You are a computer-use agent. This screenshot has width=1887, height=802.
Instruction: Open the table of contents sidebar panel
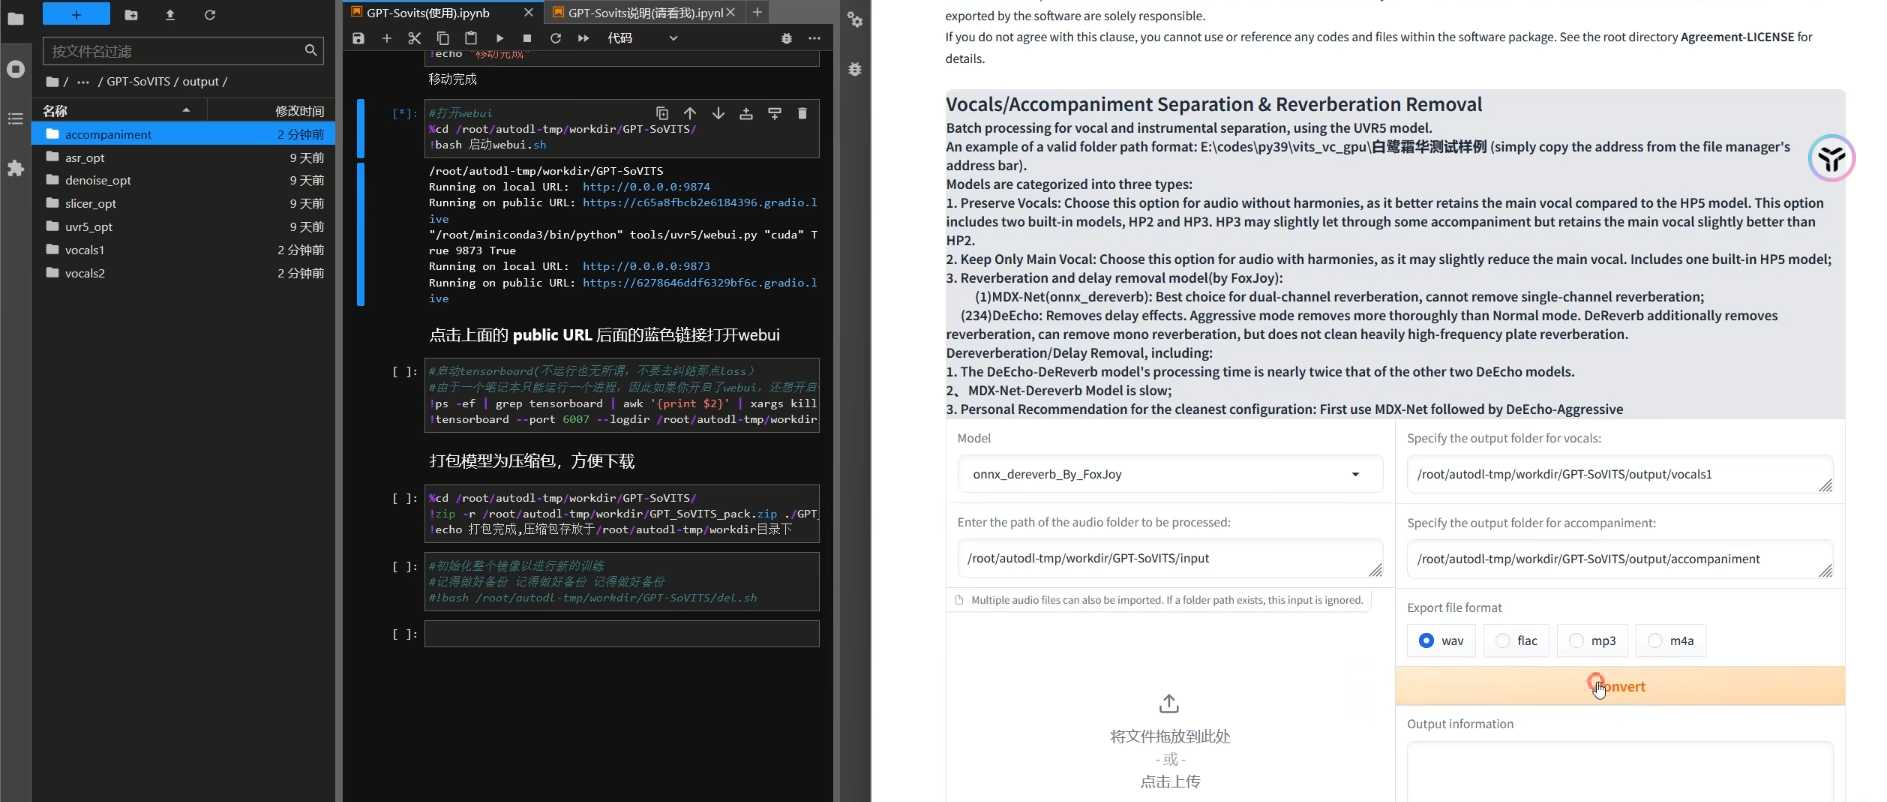[15, 119]
